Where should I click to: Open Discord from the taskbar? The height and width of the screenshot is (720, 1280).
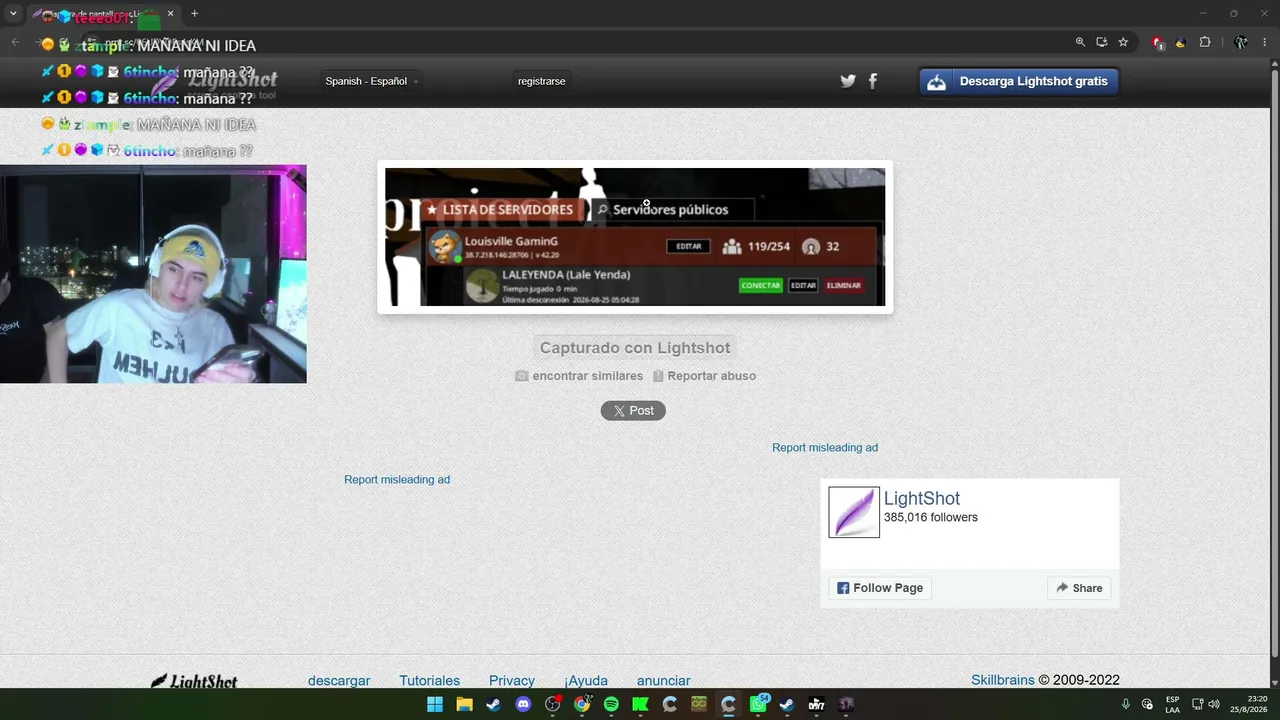523,704
